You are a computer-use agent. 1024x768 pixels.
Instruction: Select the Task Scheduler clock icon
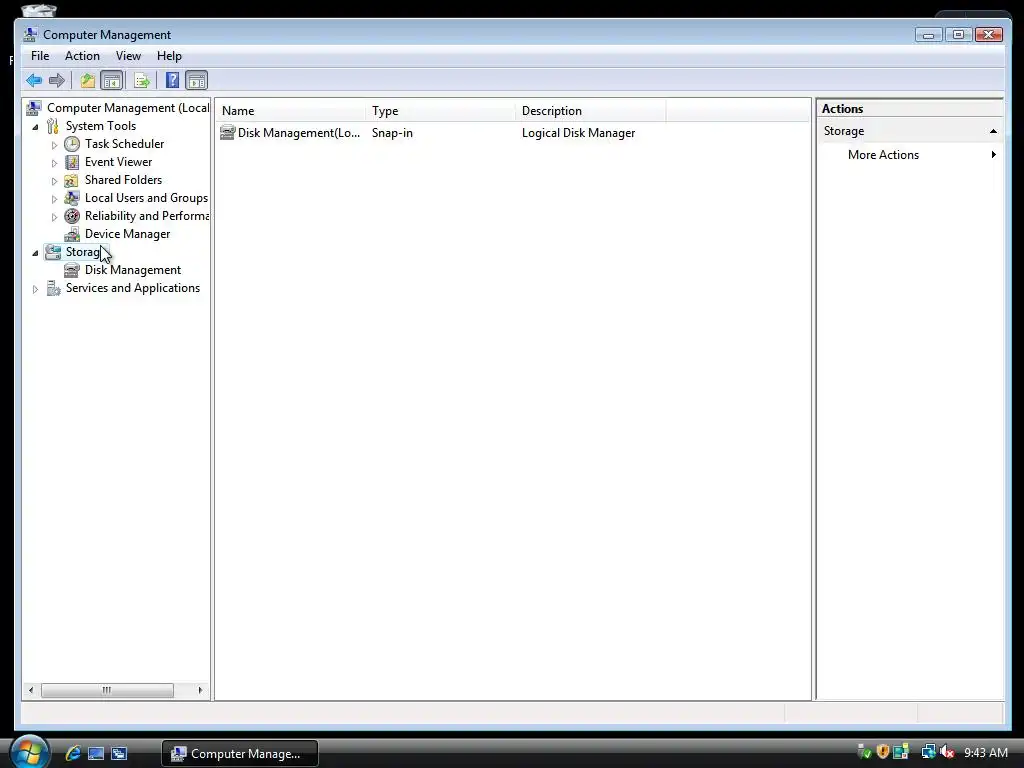[72, 144]
